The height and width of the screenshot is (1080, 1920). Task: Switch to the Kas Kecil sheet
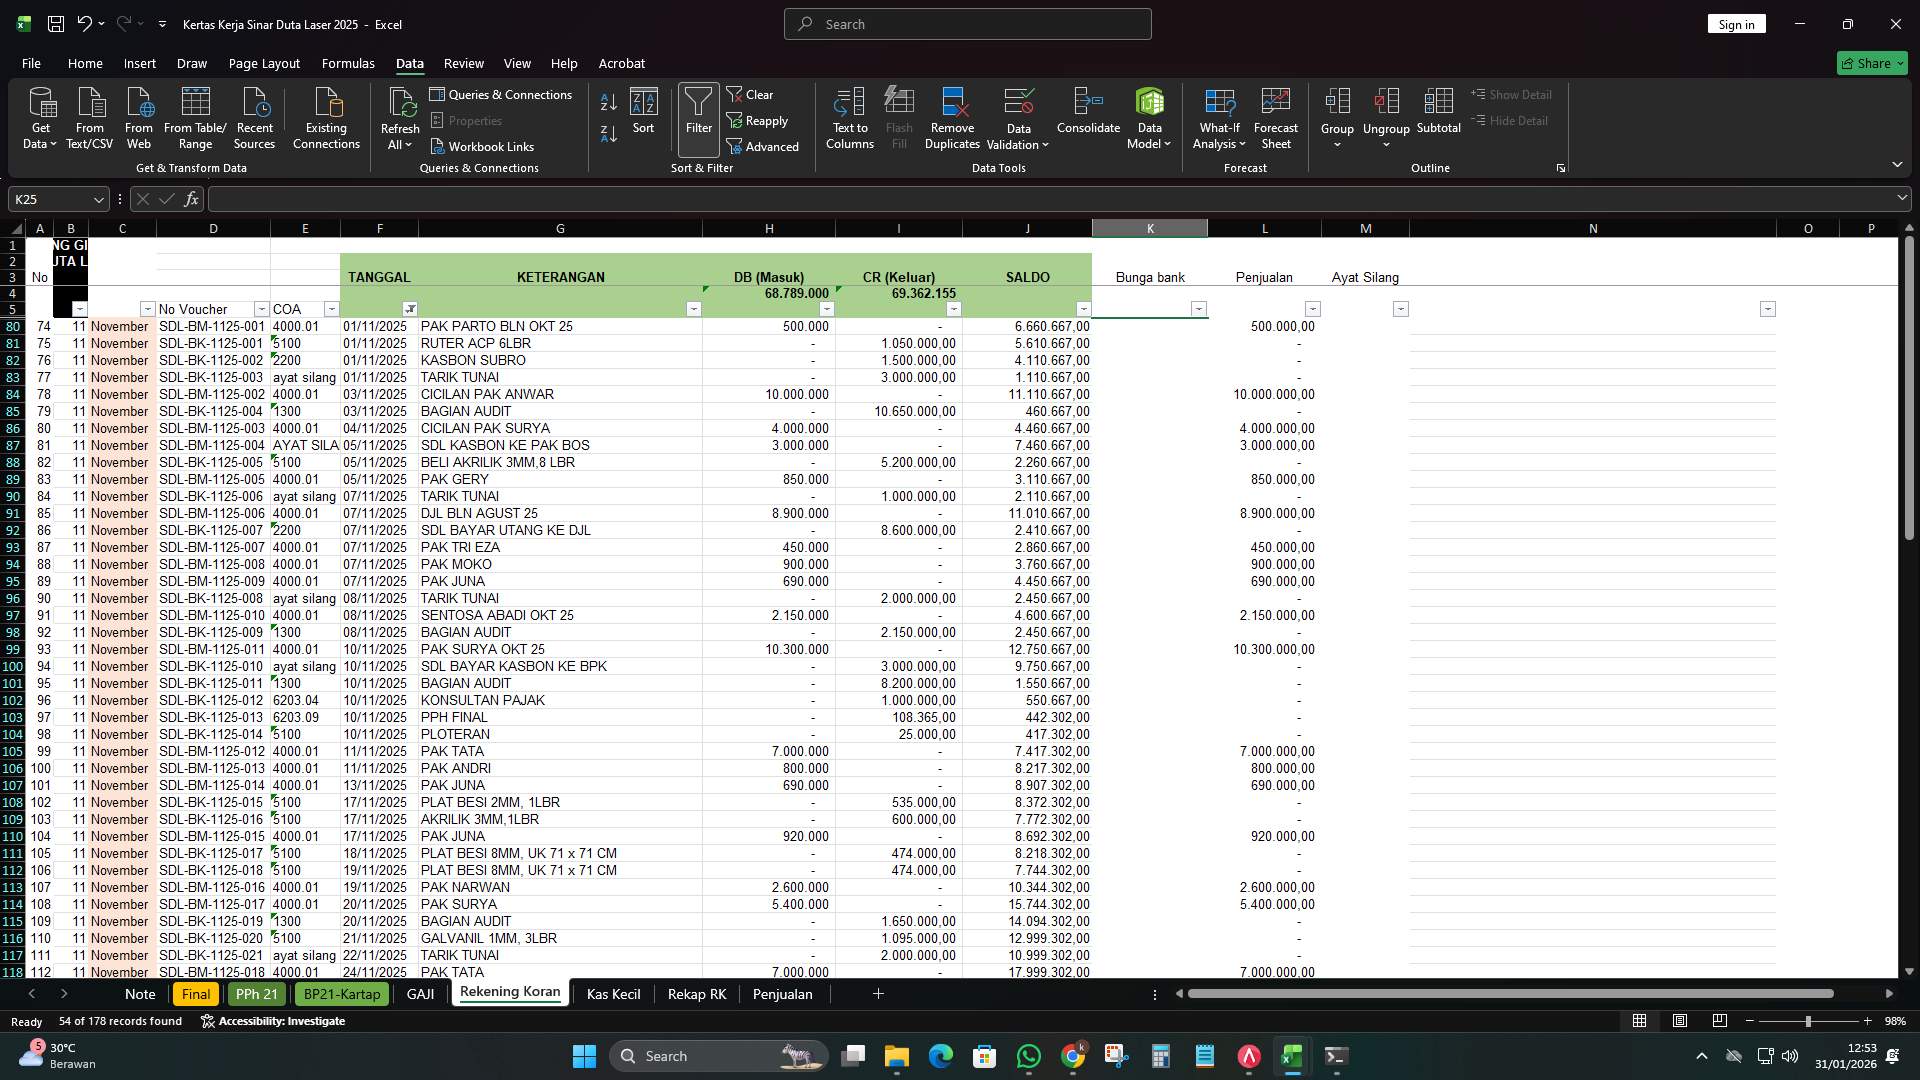612,993
